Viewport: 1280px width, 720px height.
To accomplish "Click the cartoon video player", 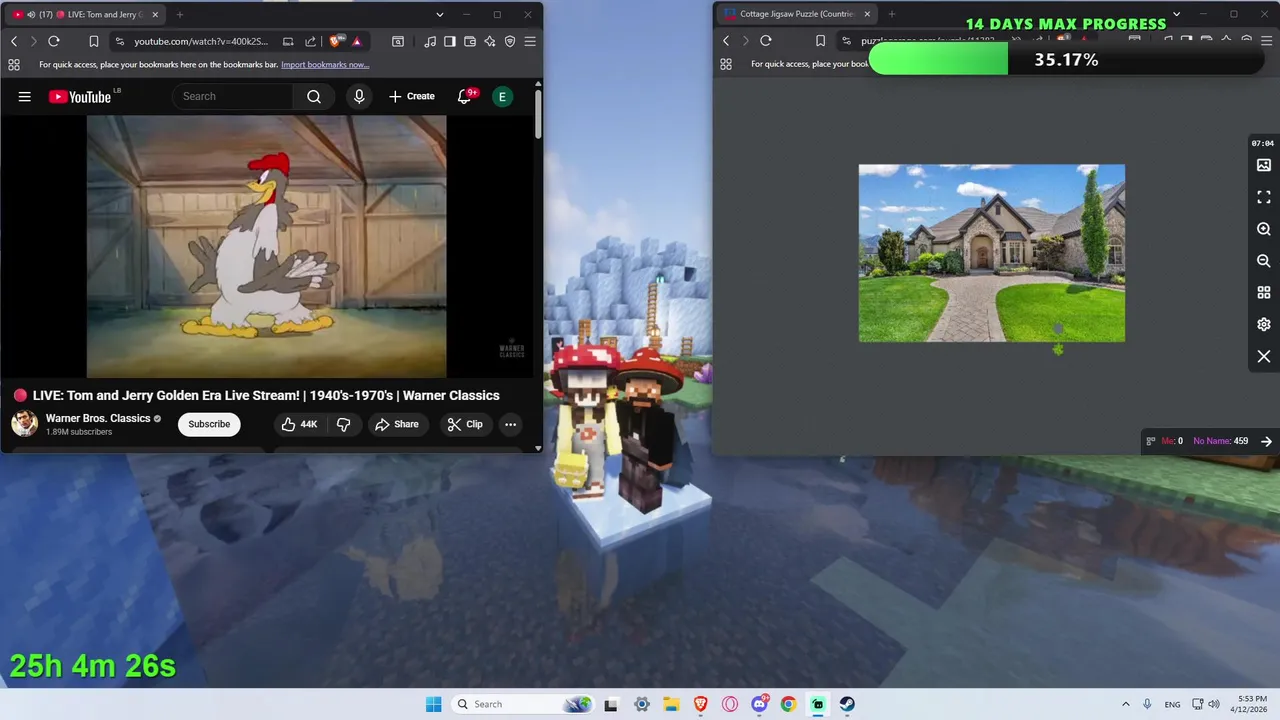I will [266, 246].
